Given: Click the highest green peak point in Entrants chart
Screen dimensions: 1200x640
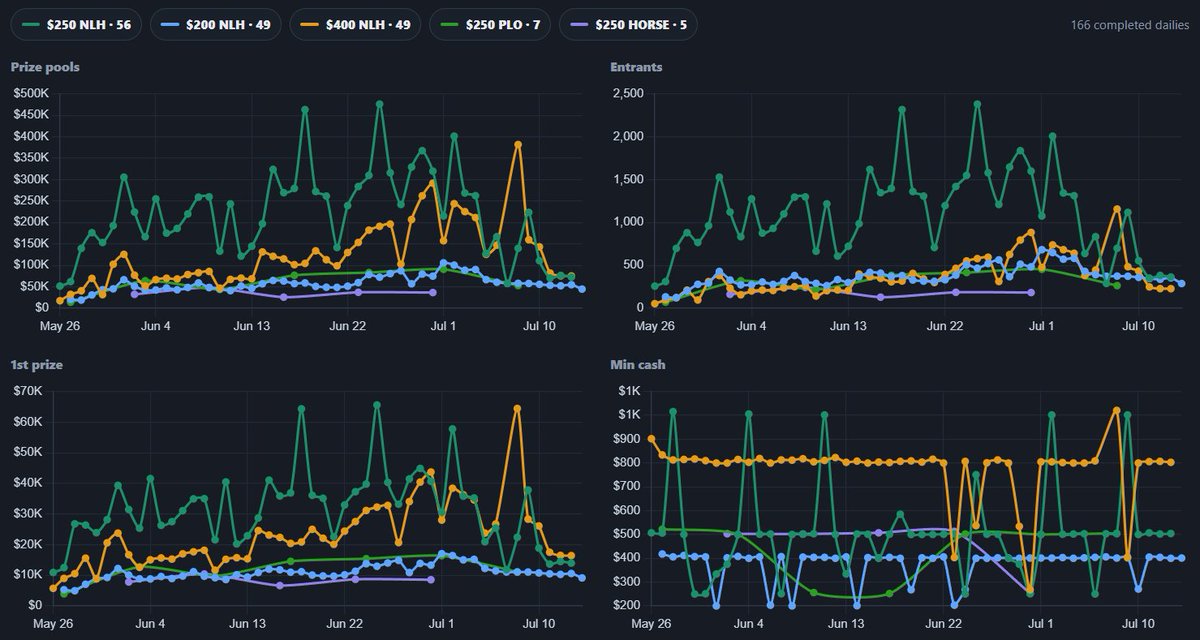Looking at the screenshot, I should [977, 103].
